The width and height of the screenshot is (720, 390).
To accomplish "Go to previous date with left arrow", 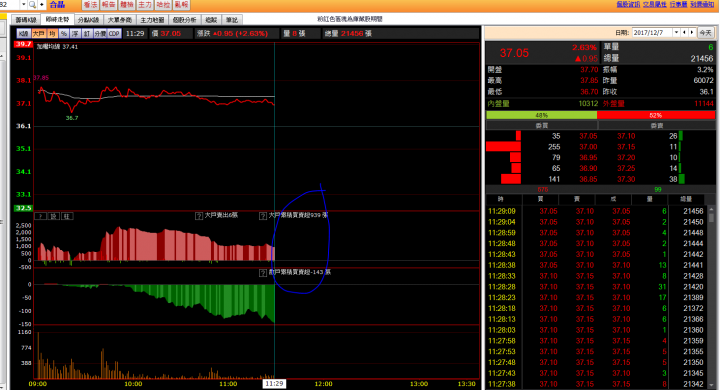I will [684, 33].
